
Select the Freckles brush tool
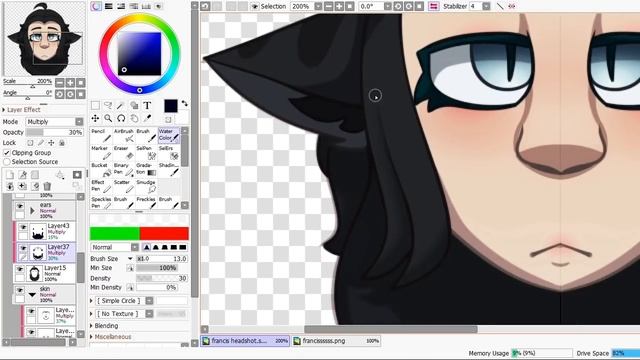click(x=146, y=202)
